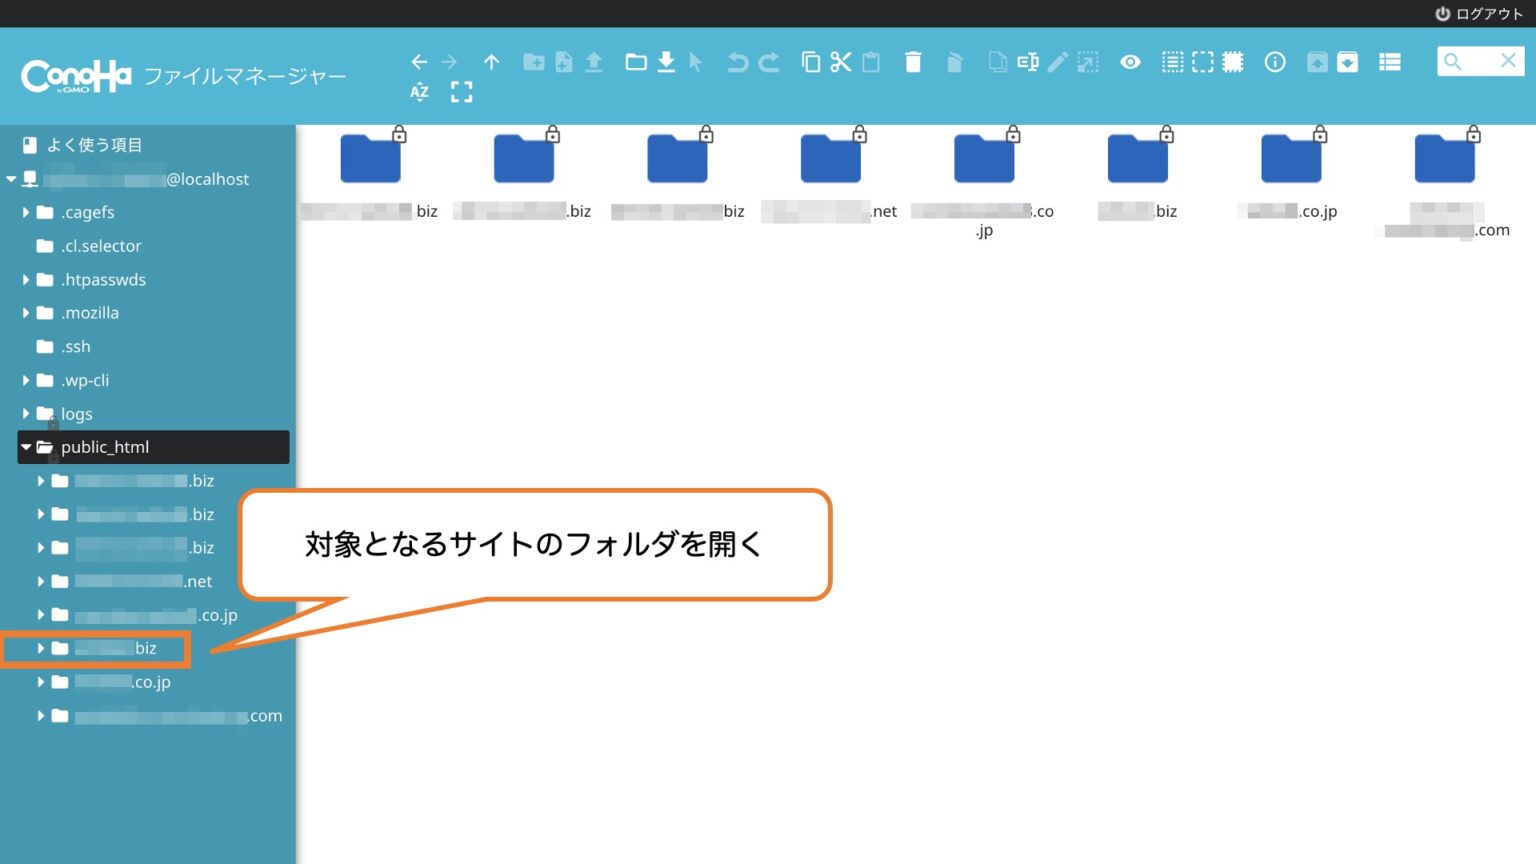Click inside the search input field
1536x864 pixels.
tap(1480, 61)
